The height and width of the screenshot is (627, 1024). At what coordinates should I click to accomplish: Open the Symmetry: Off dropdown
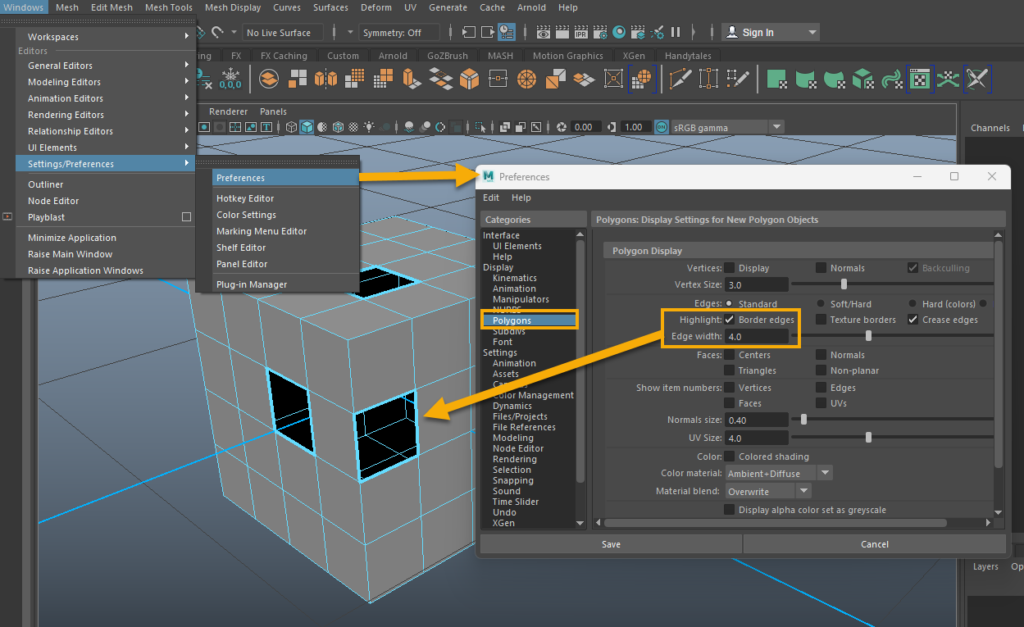tap(398, 33)
